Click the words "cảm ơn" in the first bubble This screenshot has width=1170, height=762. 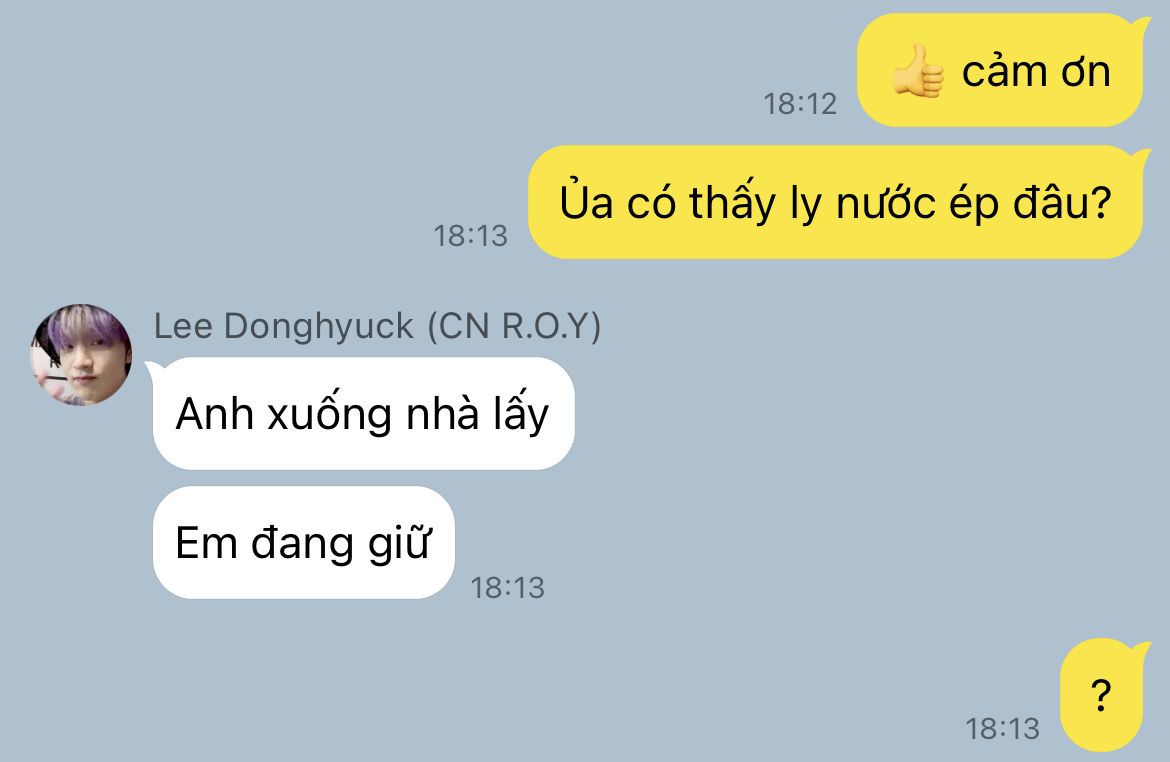[1036, 72]
